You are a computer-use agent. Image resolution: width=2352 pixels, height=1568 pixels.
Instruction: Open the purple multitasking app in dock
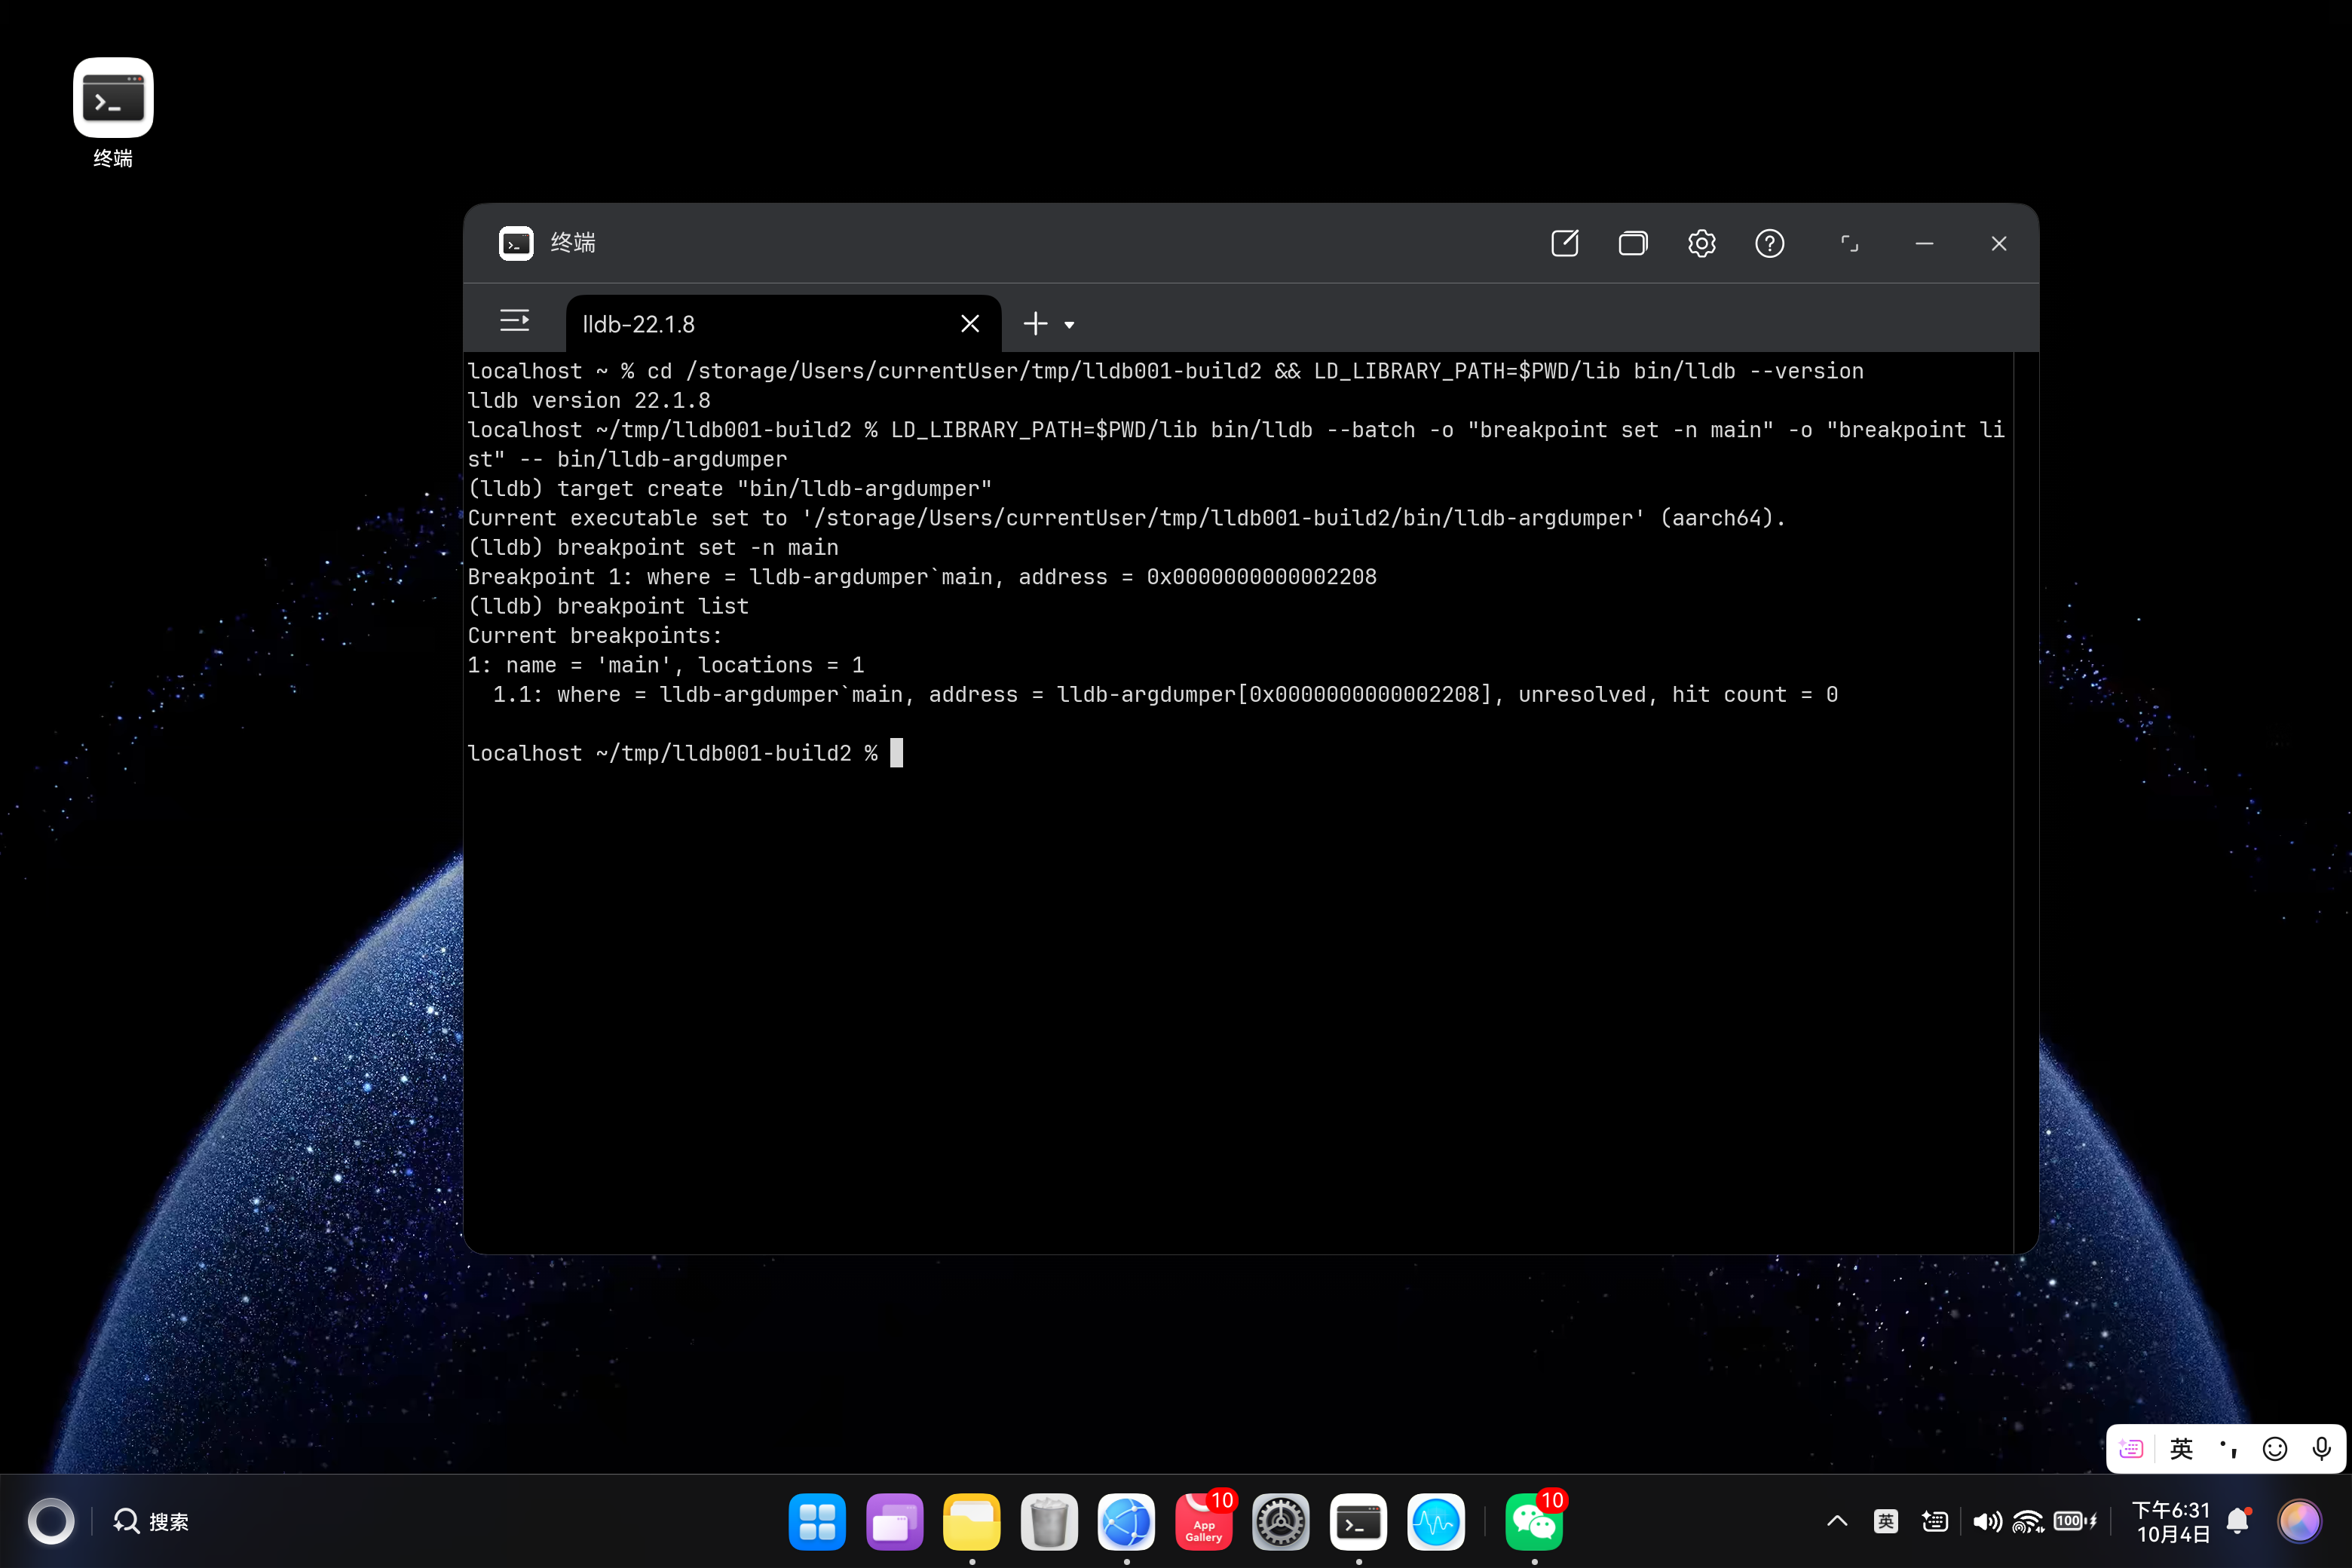coord(894,1522)
